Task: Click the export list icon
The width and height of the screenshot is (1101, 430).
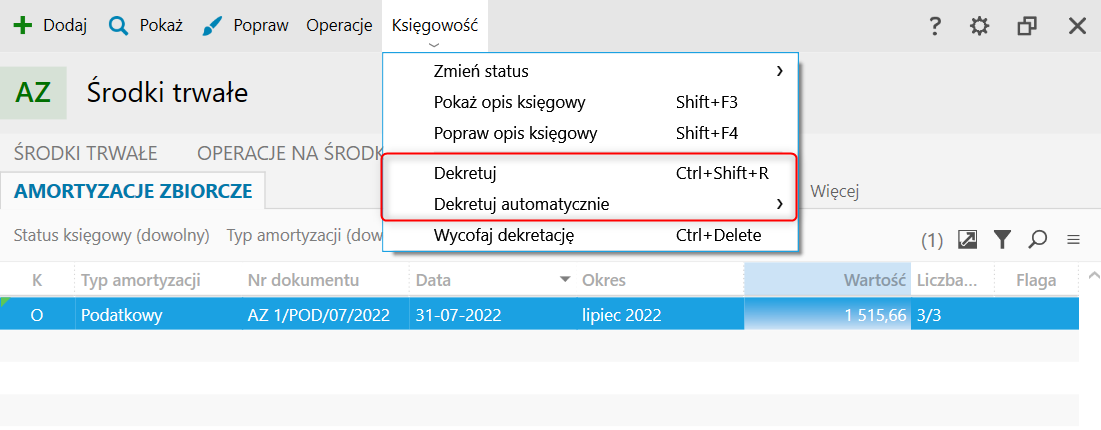Action: pyautogui.click(x=967, y=239)
